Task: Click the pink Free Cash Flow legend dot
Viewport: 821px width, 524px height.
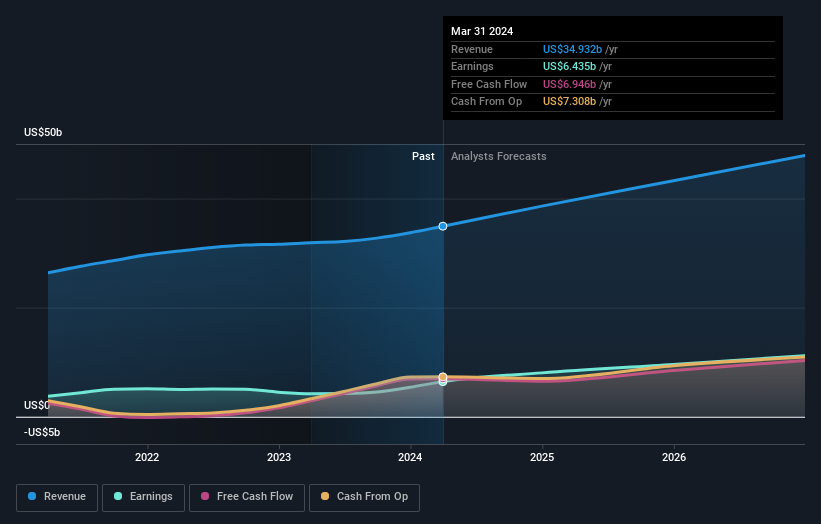Action: click(x=205, y=496)
